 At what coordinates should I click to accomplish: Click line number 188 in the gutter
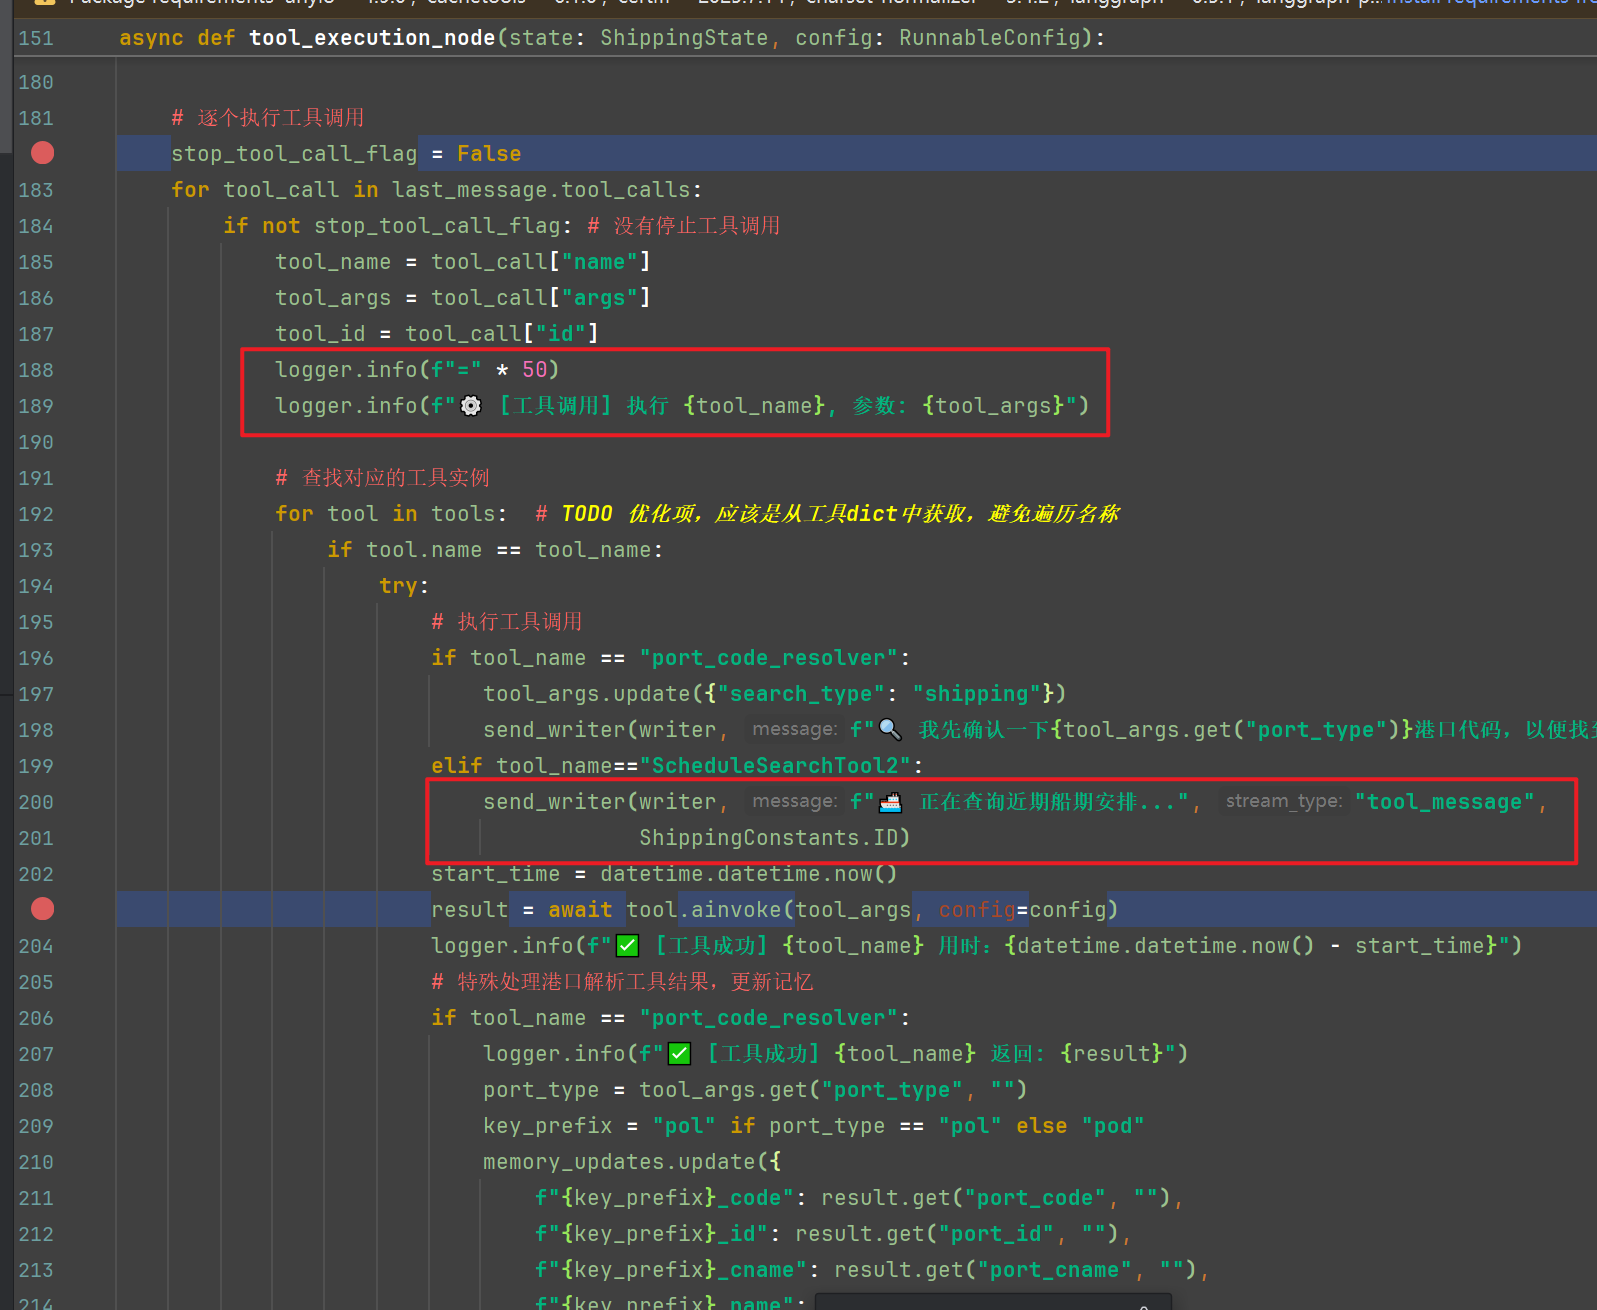coord(36,370)
